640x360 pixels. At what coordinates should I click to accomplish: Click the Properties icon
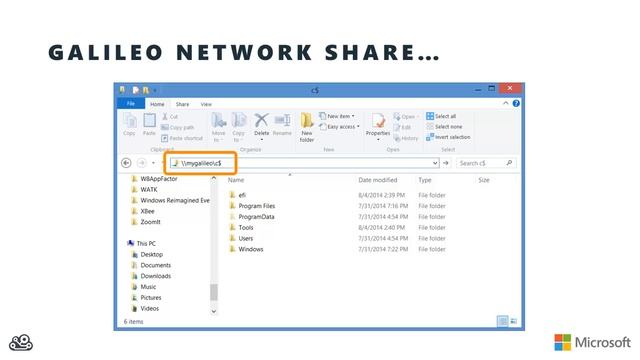point(378,121)
